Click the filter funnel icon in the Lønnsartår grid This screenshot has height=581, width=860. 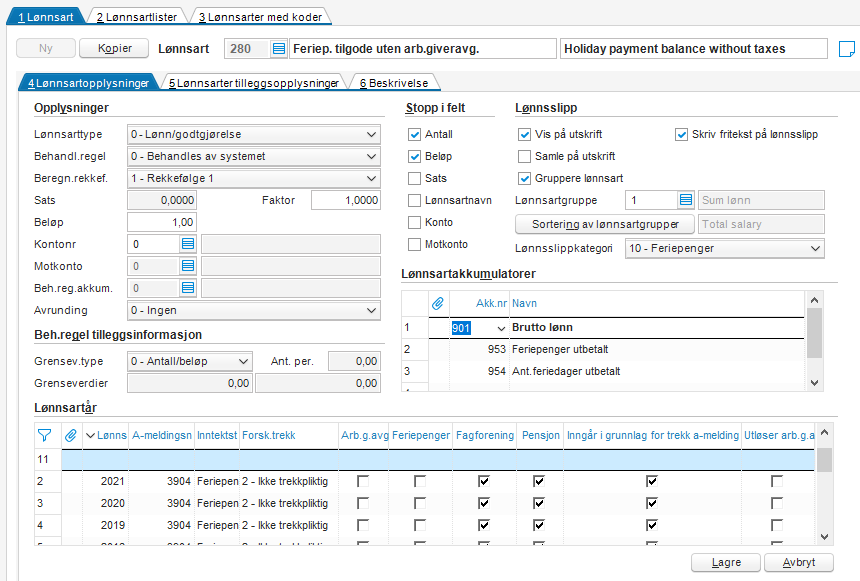[x=44, y=436]
